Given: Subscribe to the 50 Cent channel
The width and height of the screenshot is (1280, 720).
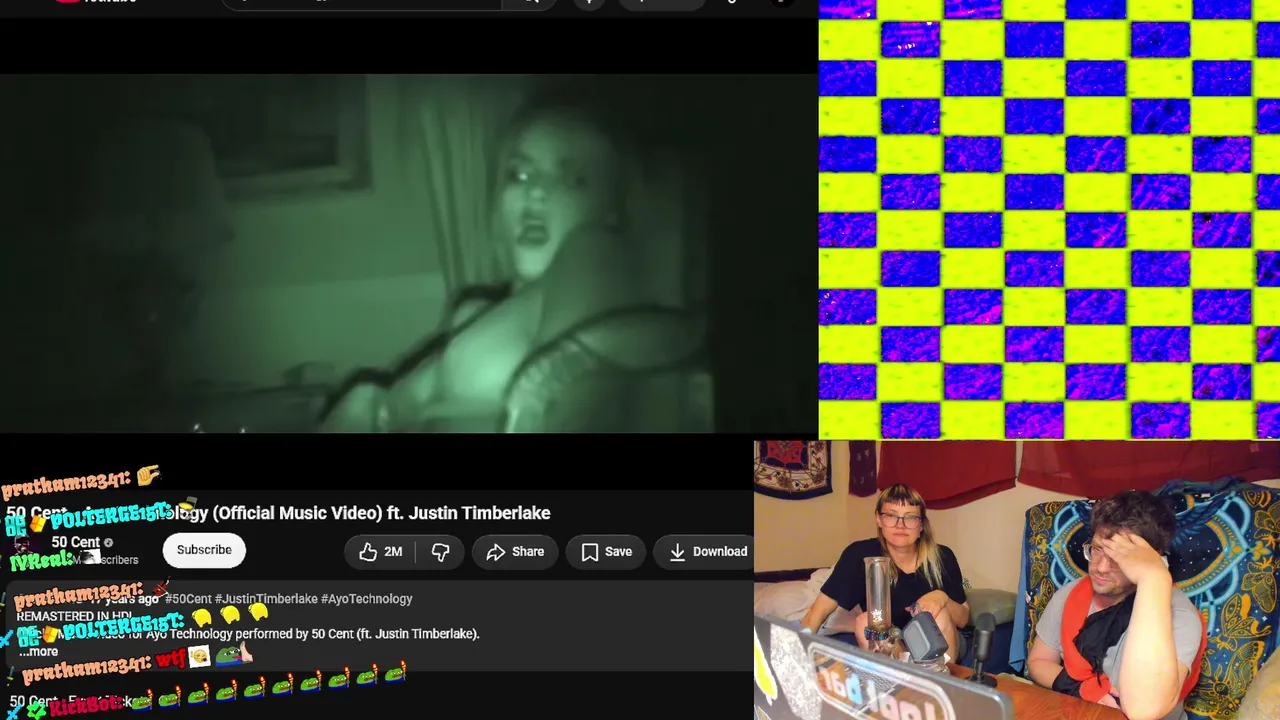Looking at the screenshot, I should click(x=204, y=550).
